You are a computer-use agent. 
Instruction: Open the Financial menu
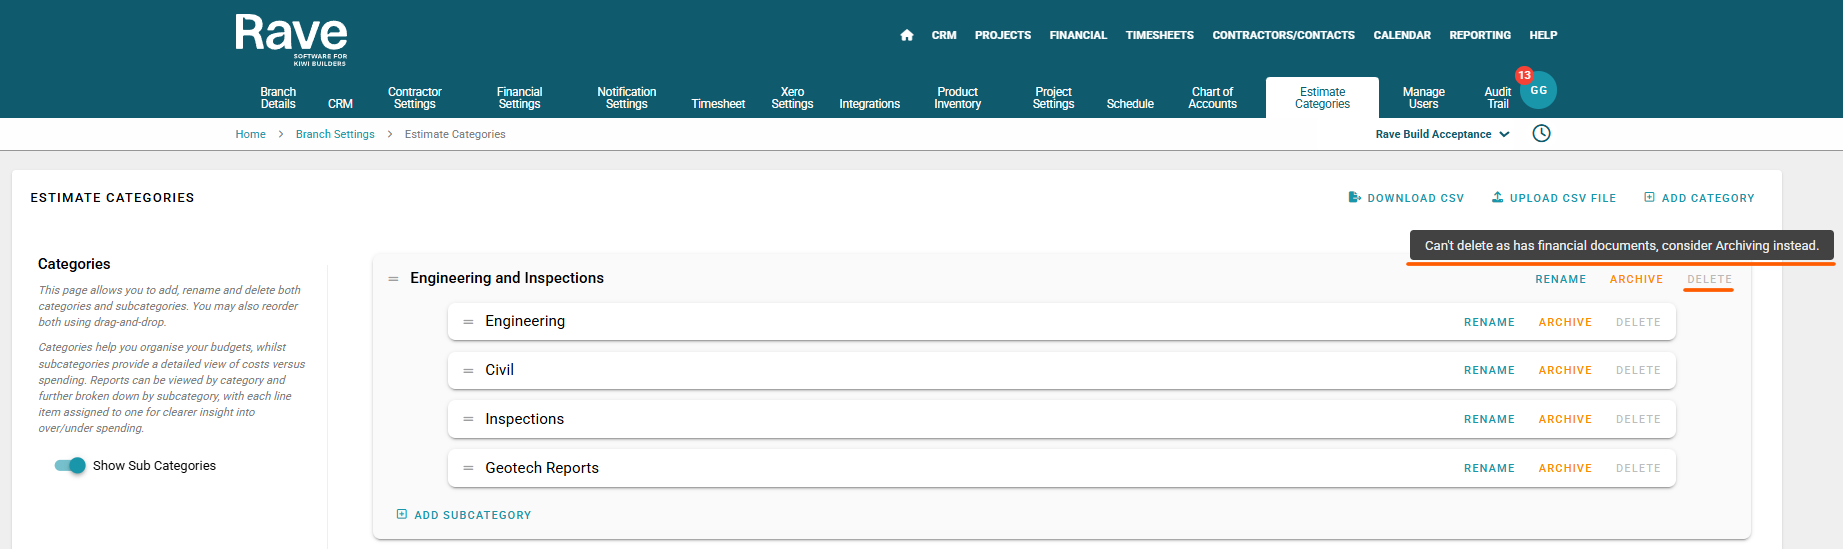pos(1077,35)
